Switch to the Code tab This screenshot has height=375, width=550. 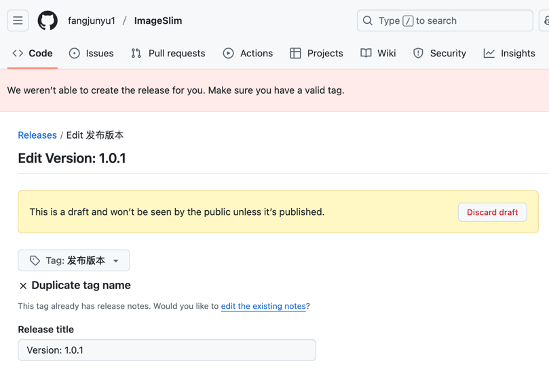coord(33,53)
